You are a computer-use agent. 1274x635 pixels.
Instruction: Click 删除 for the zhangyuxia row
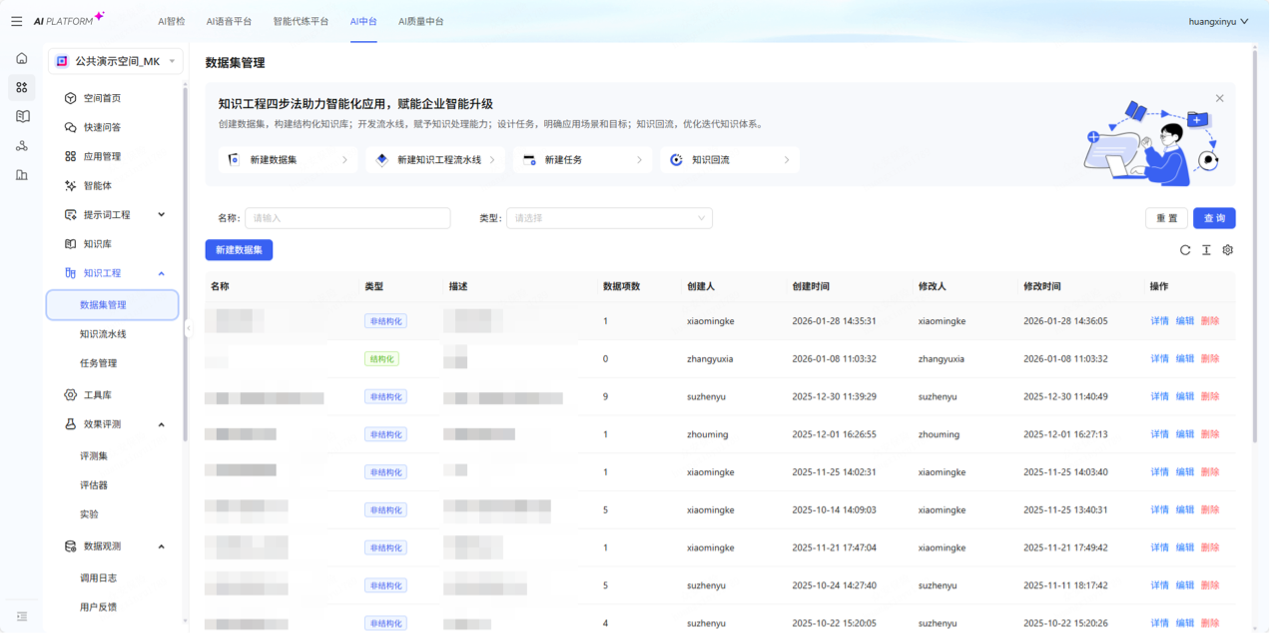click(x=1210, y=359)
